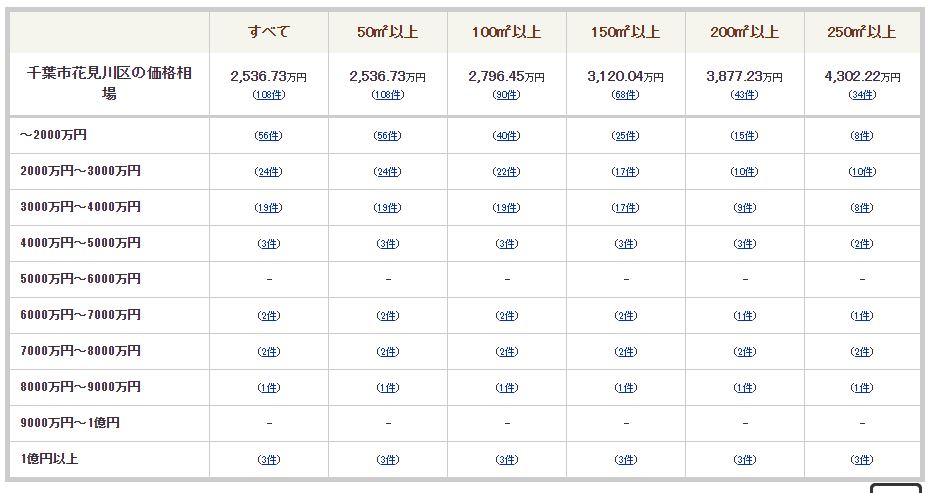Click 56件 in すべて column, ～2000万円 row
Image resolution: width=933 pixels, height=493 pixels.
point(268,136)
